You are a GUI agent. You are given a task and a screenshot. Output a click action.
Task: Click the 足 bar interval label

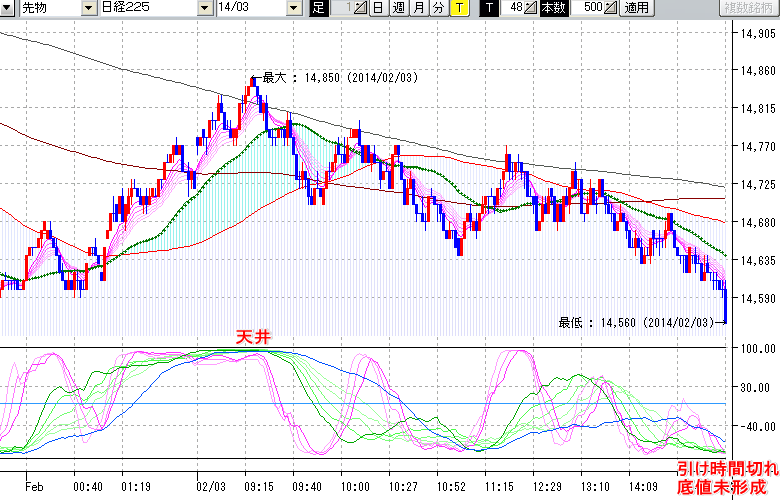[318, 8]
